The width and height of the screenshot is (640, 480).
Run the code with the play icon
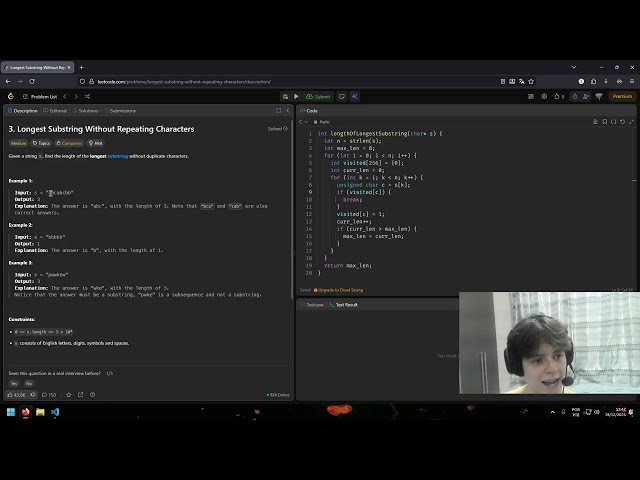click(296, 97)
